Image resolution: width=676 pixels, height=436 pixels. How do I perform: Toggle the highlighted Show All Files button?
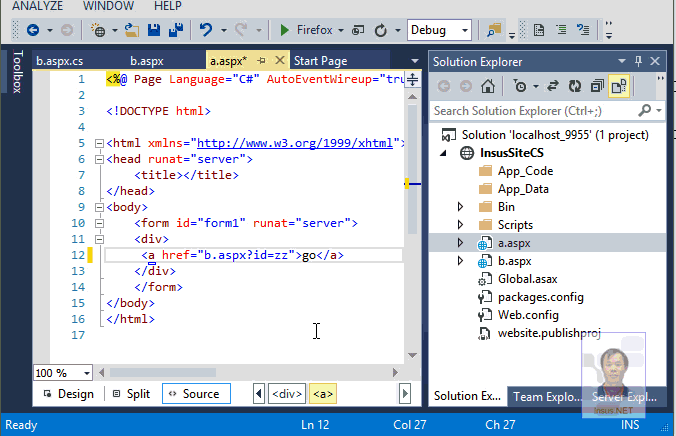[x=618, y=86]
